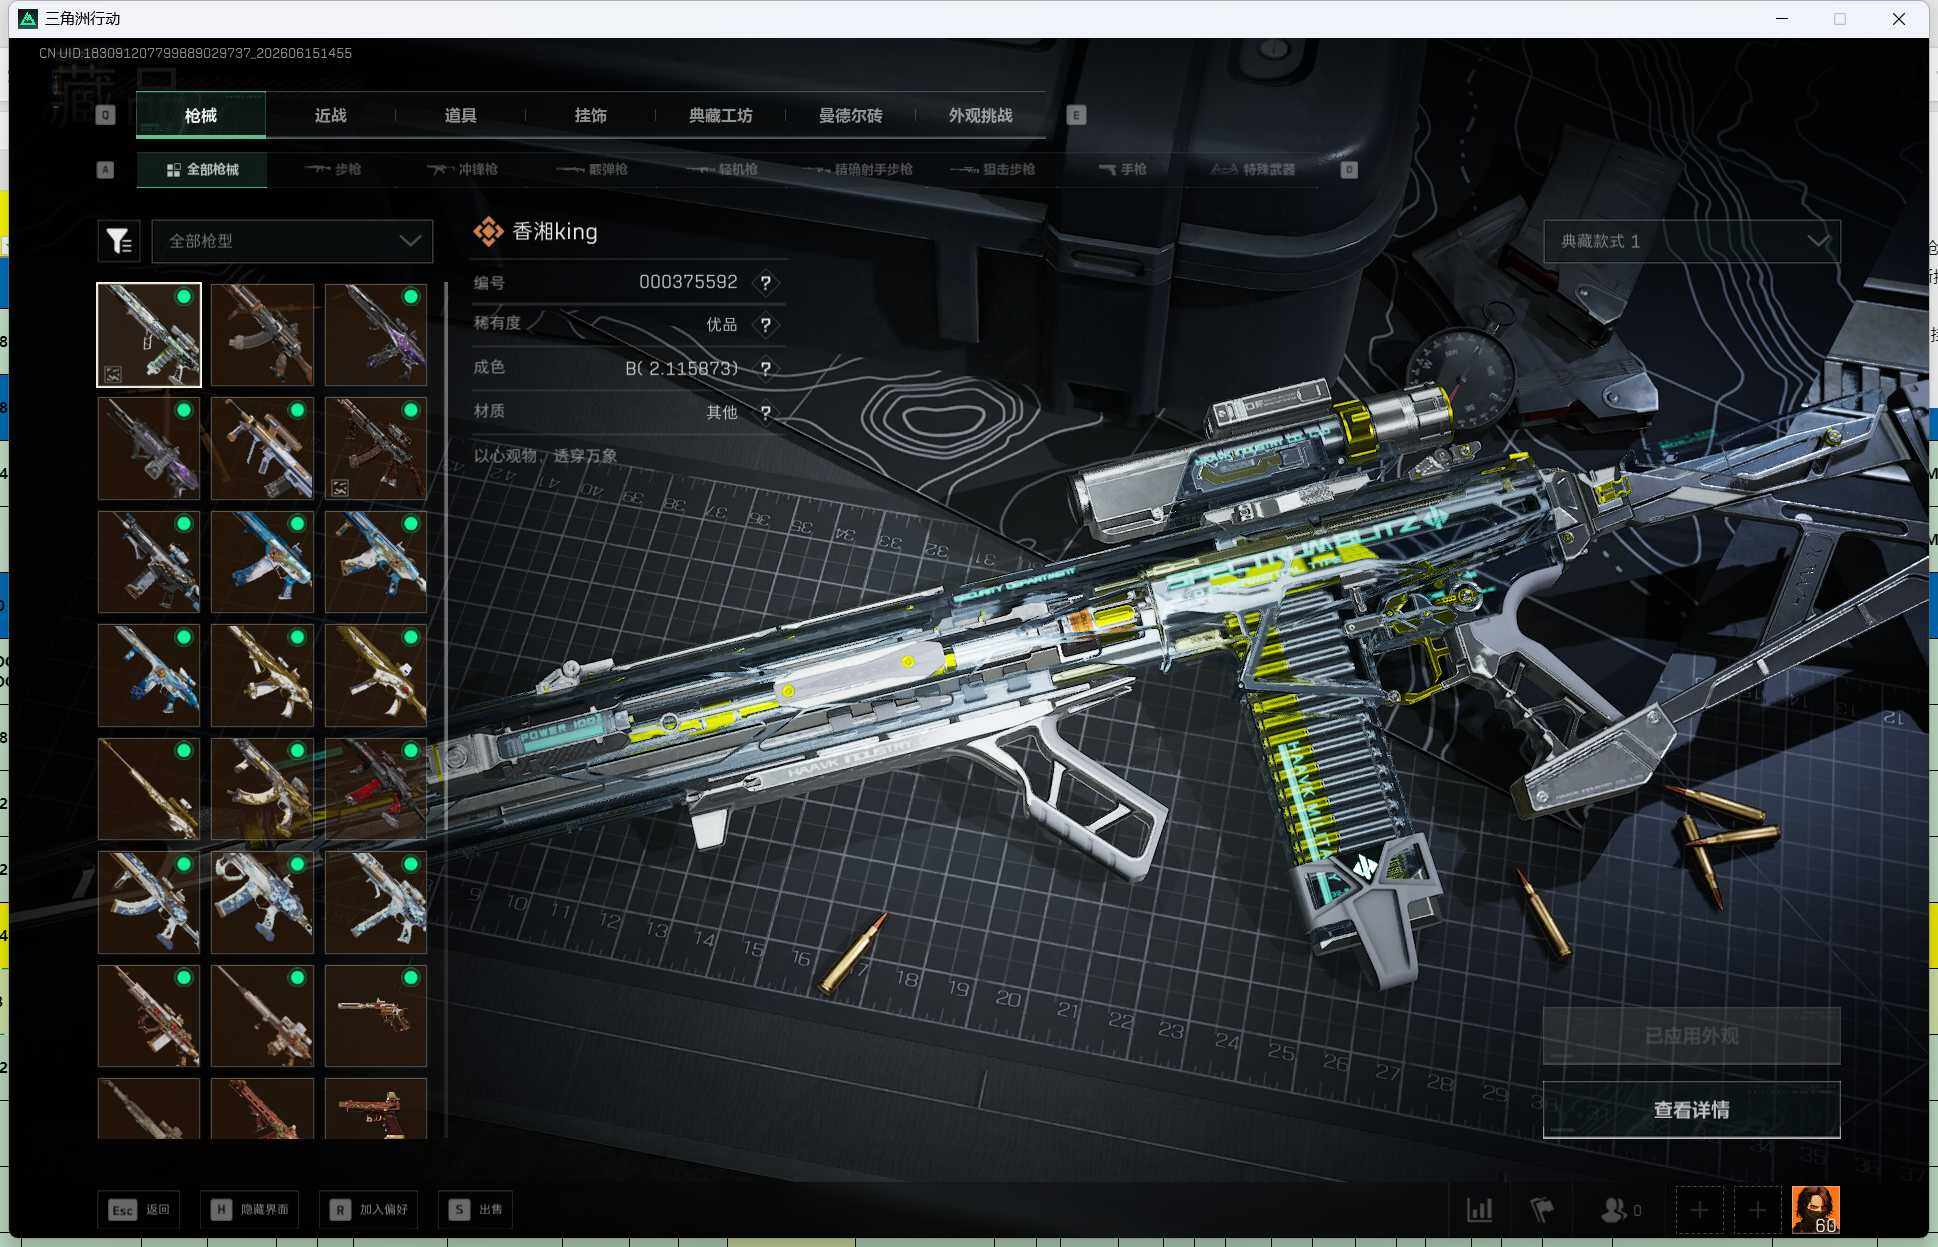The image size is (1938, 1247).
Task: Switch to the 近战 tab
Action: click(331, 115)
